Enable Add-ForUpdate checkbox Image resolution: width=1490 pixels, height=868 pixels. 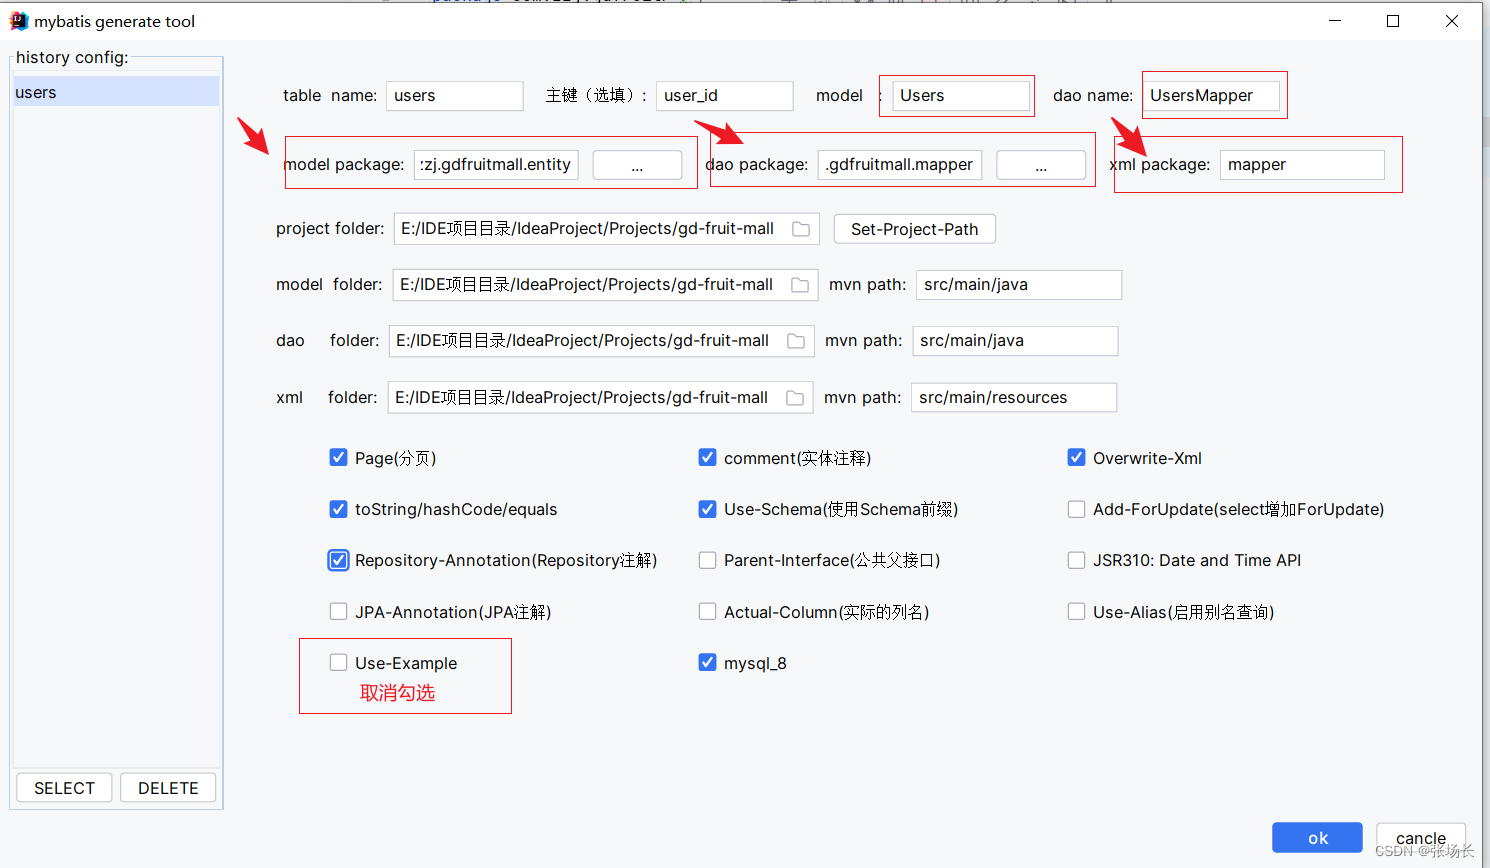[1076, 509]
